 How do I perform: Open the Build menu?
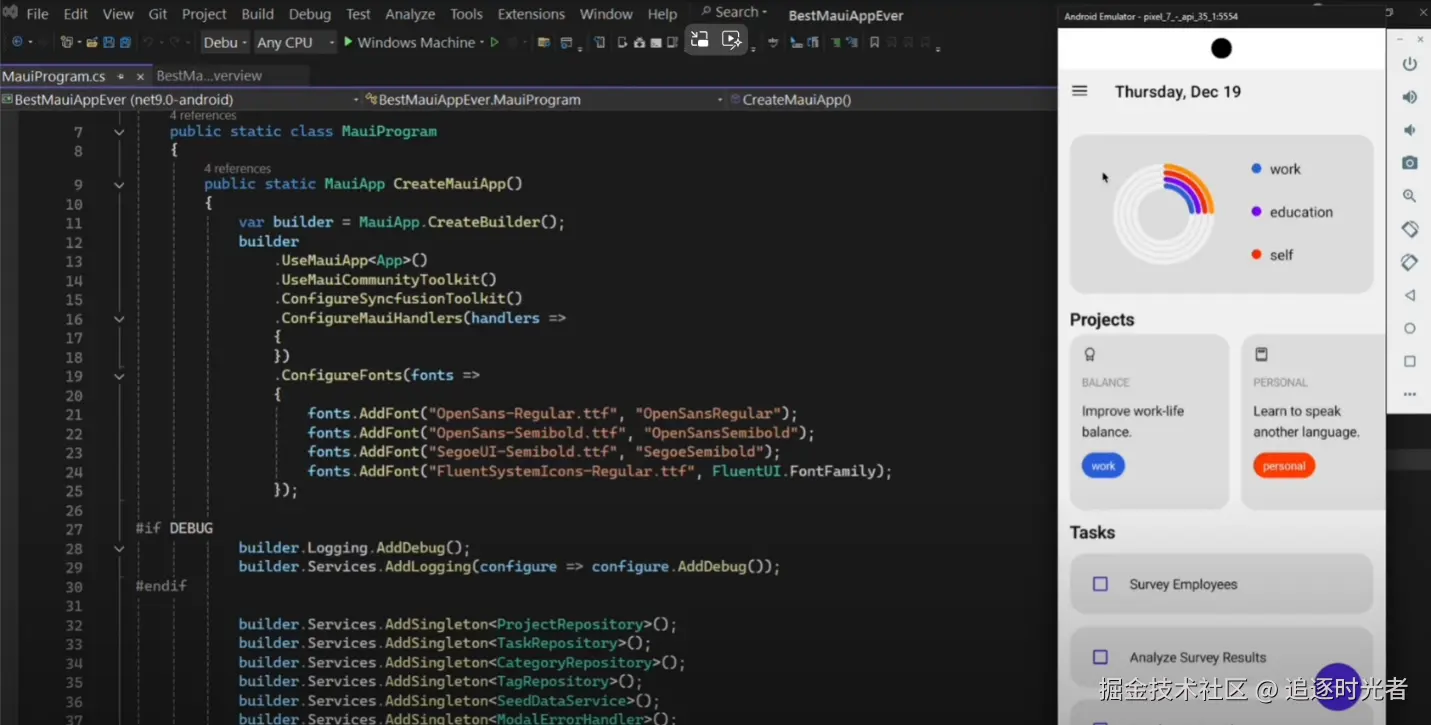point(258,14)
